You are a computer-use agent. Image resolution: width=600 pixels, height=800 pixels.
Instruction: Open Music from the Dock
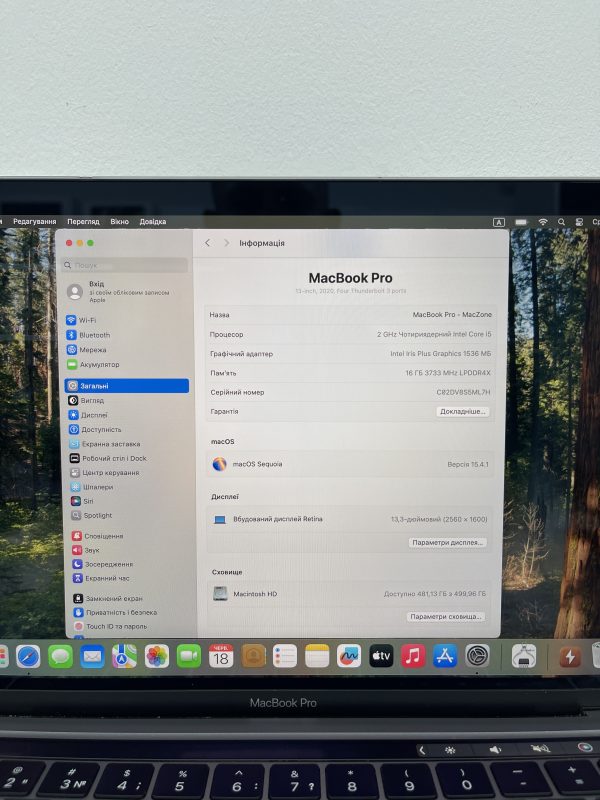click(413, 656)
